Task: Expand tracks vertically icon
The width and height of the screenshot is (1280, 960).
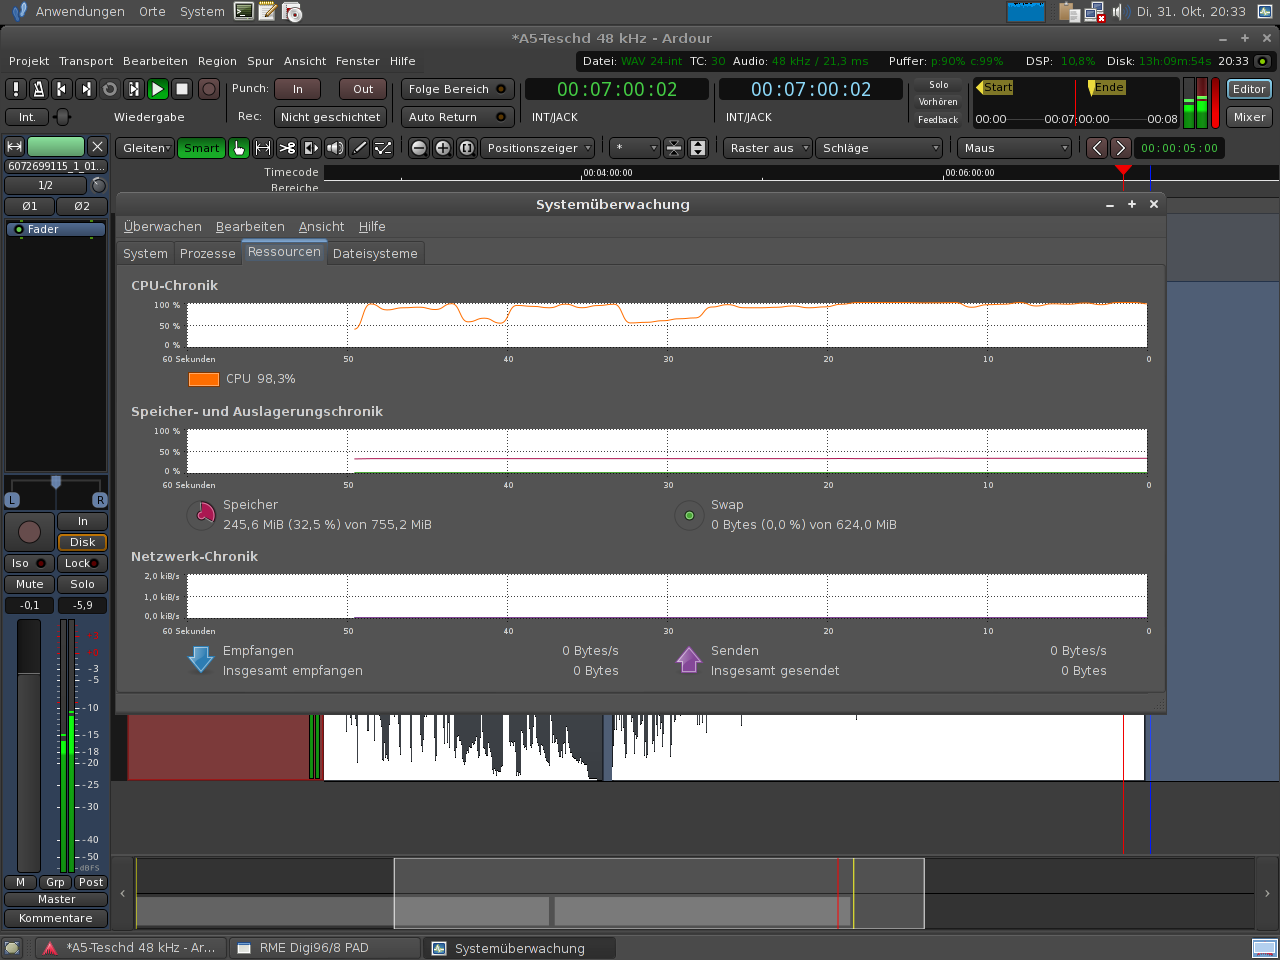Action: [698, 148]
